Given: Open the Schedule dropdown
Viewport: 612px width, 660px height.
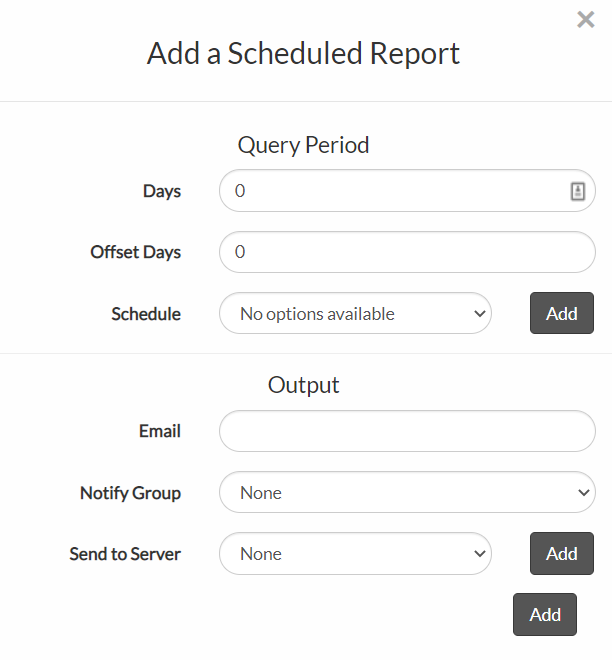Looking at the screenshot, I should click(355, 313).
